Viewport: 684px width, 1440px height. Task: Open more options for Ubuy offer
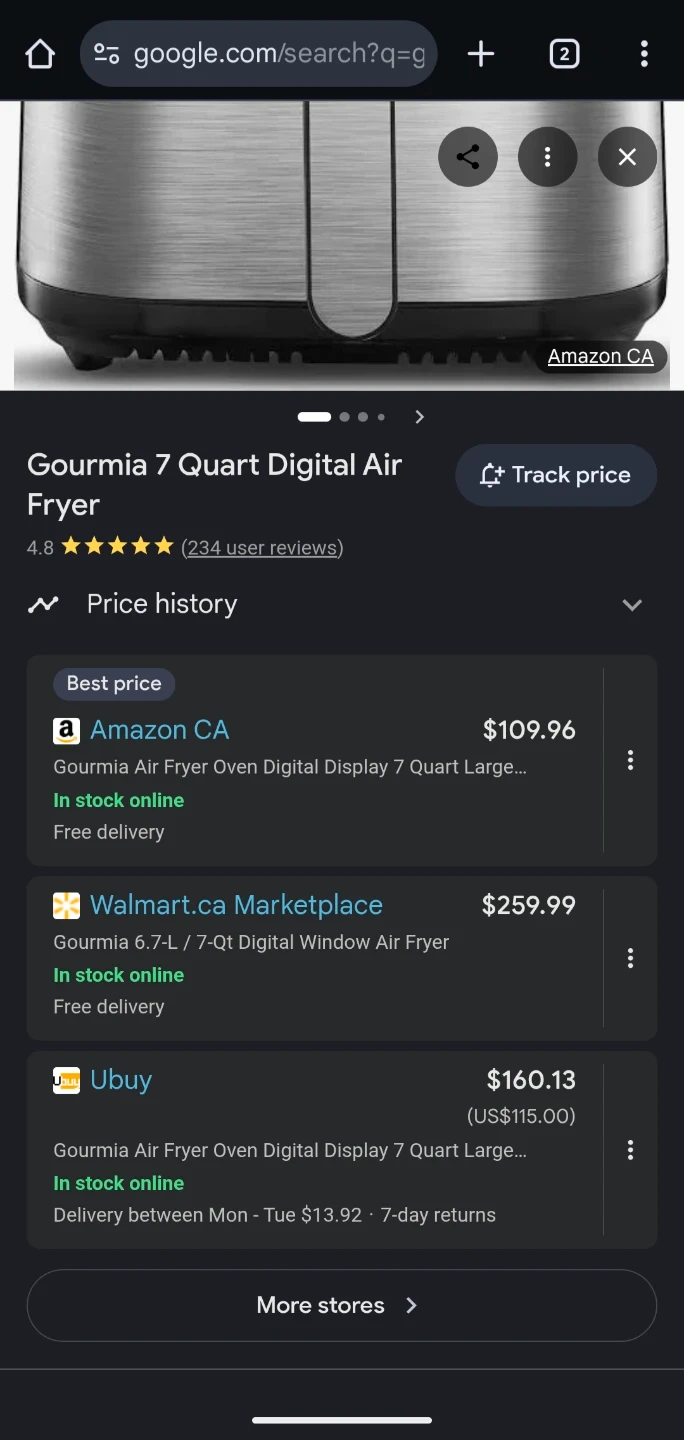[x=630, y=1150]
